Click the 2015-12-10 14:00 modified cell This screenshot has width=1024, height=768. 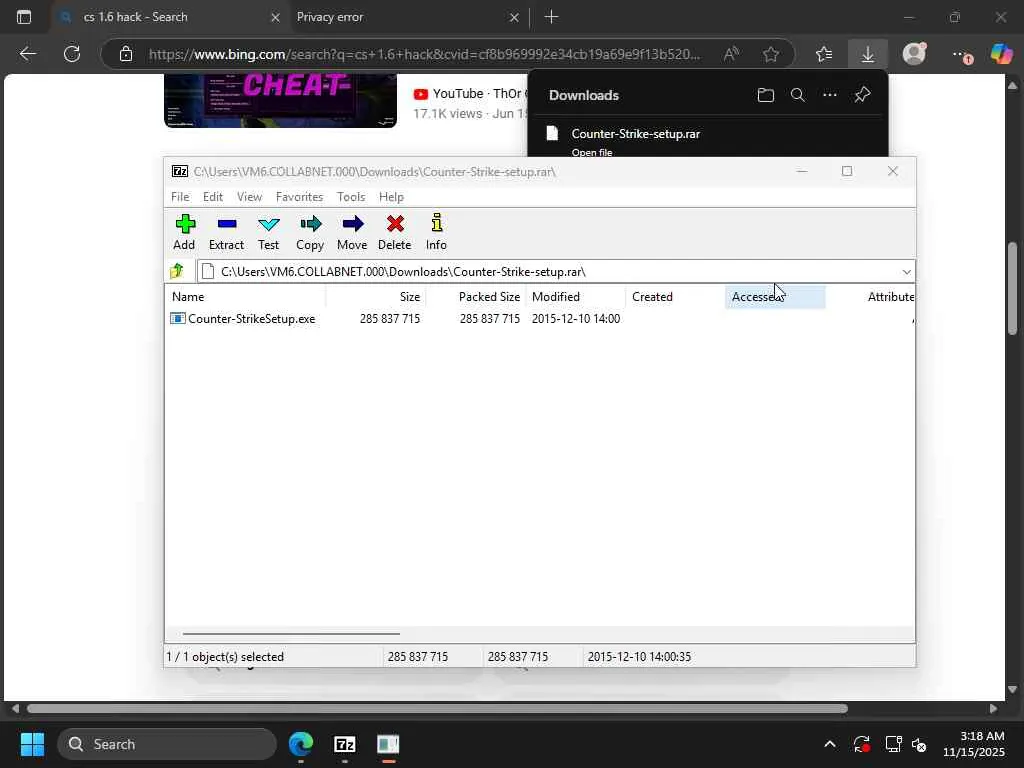(x=576, y=319)
